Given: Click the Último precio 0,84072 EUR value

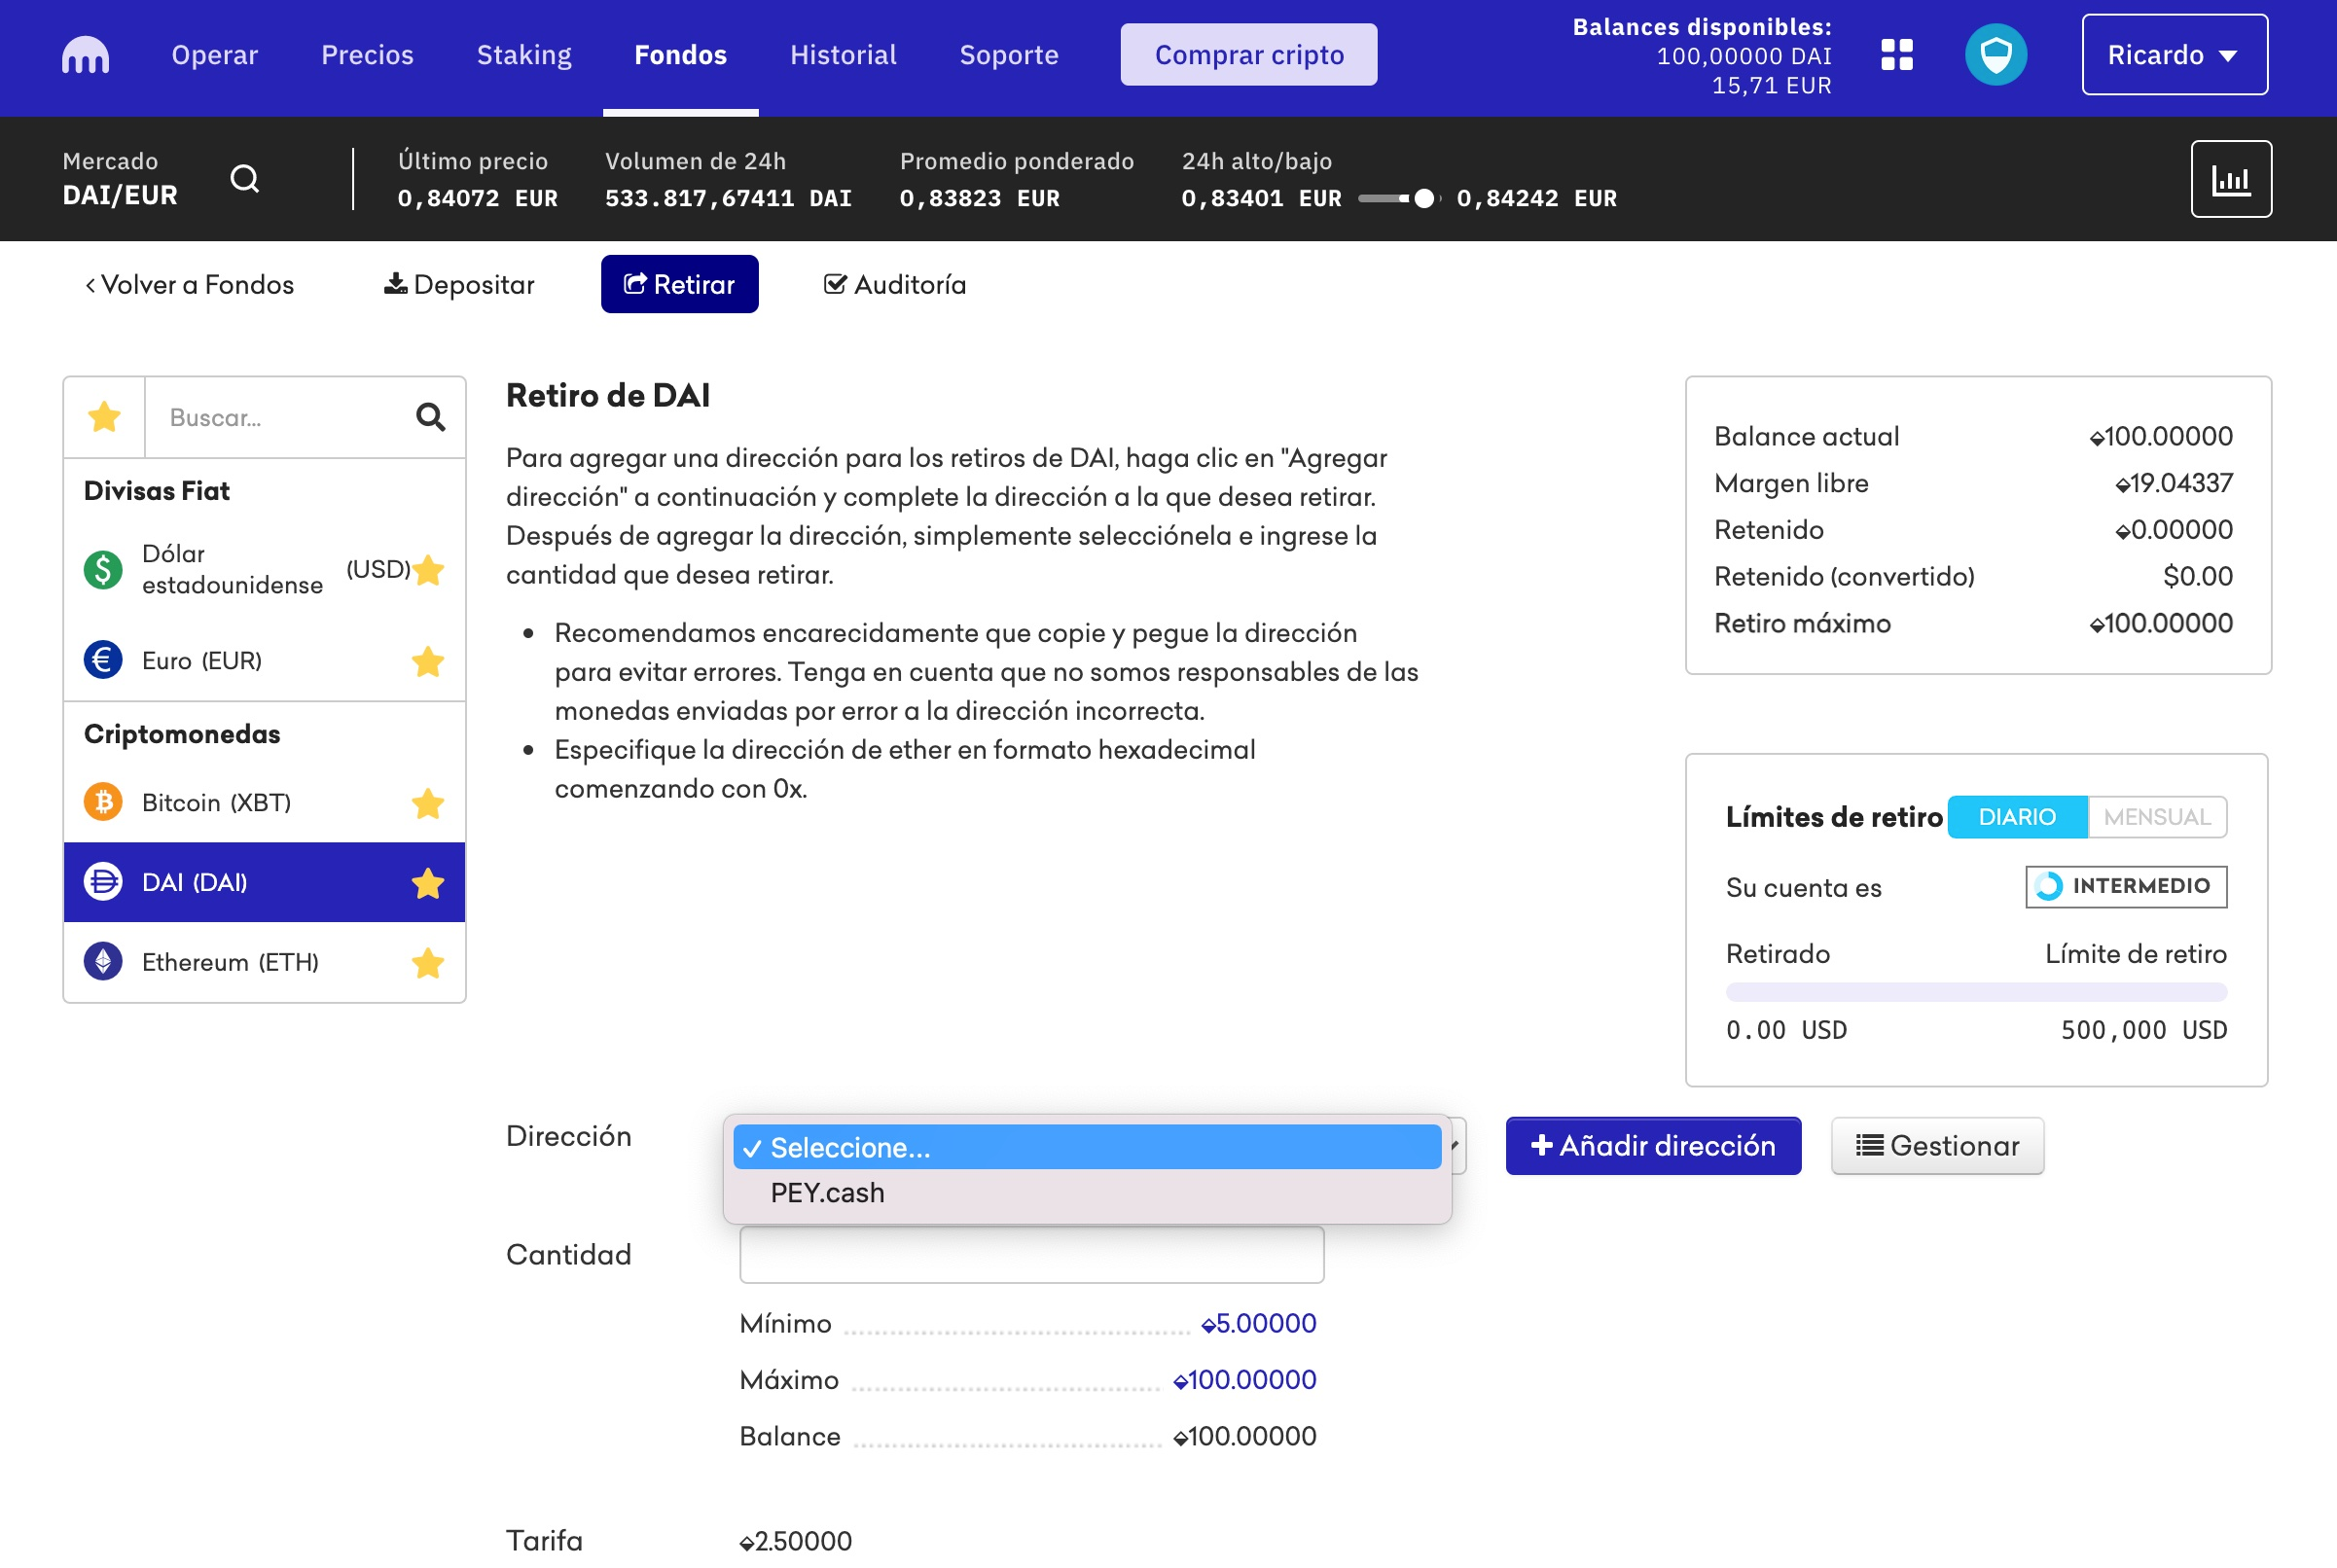Looking at the screenshot, I should tap(477, 198).
